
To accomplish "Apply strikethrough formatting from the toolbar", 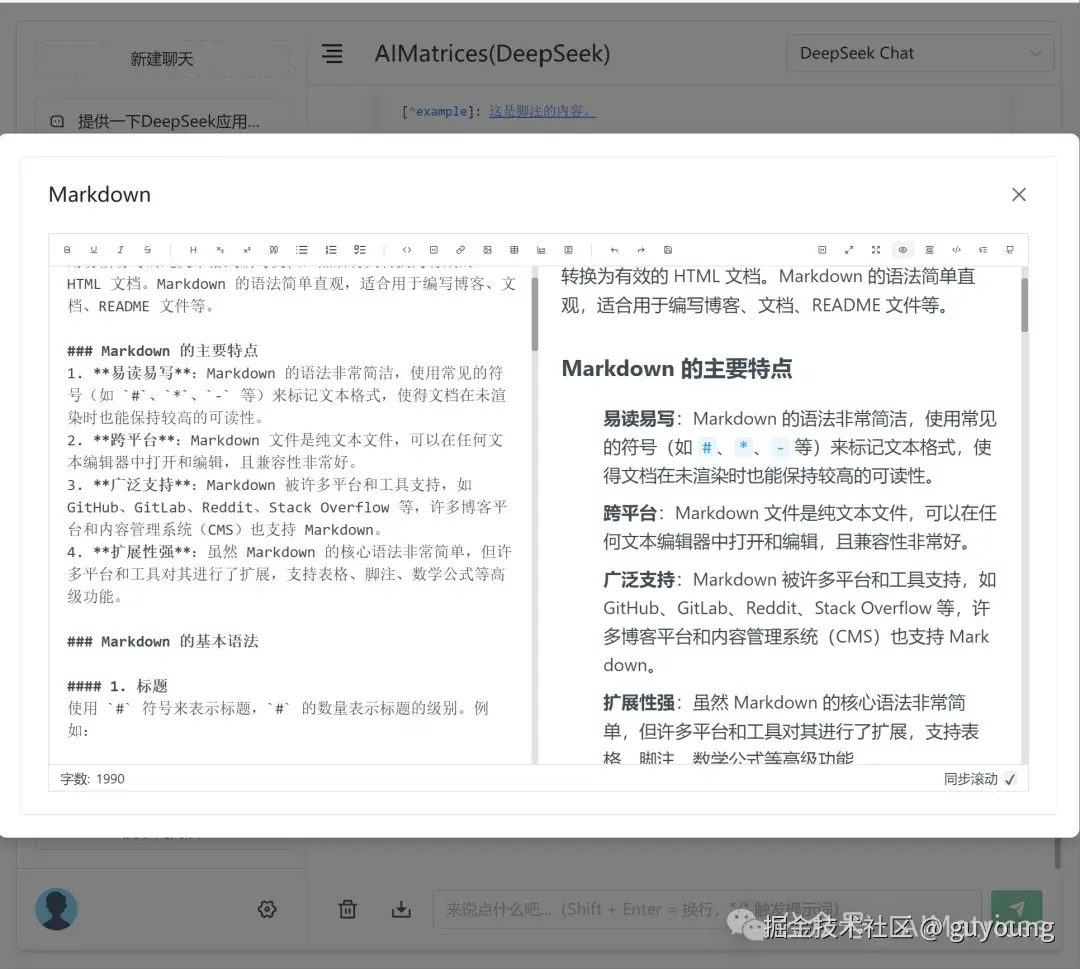I will 147,250.
